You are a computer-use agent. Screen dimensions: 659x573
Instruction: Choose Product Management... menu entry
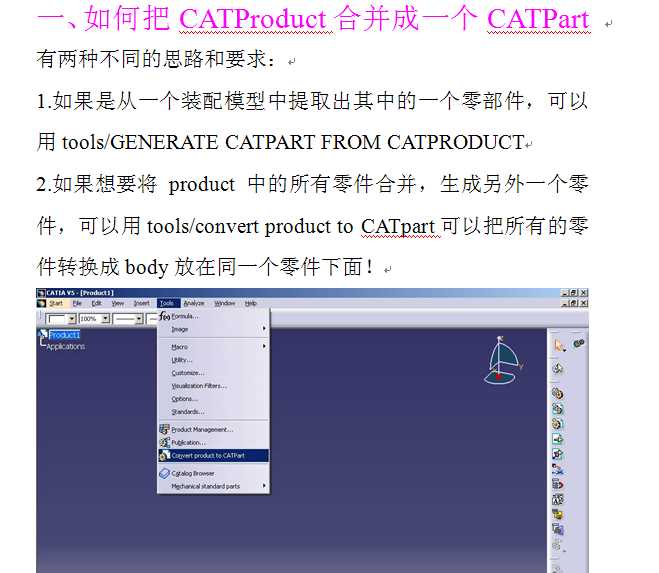tap(214, 430)
